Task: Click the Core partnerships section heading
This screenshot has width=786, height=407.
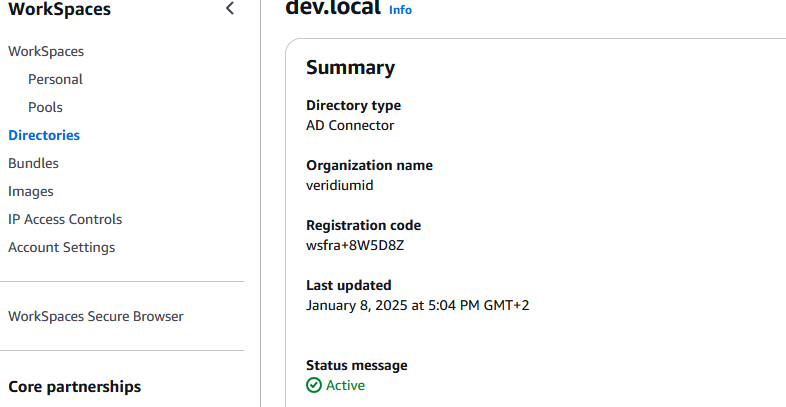Action: [x=74, y=386]
